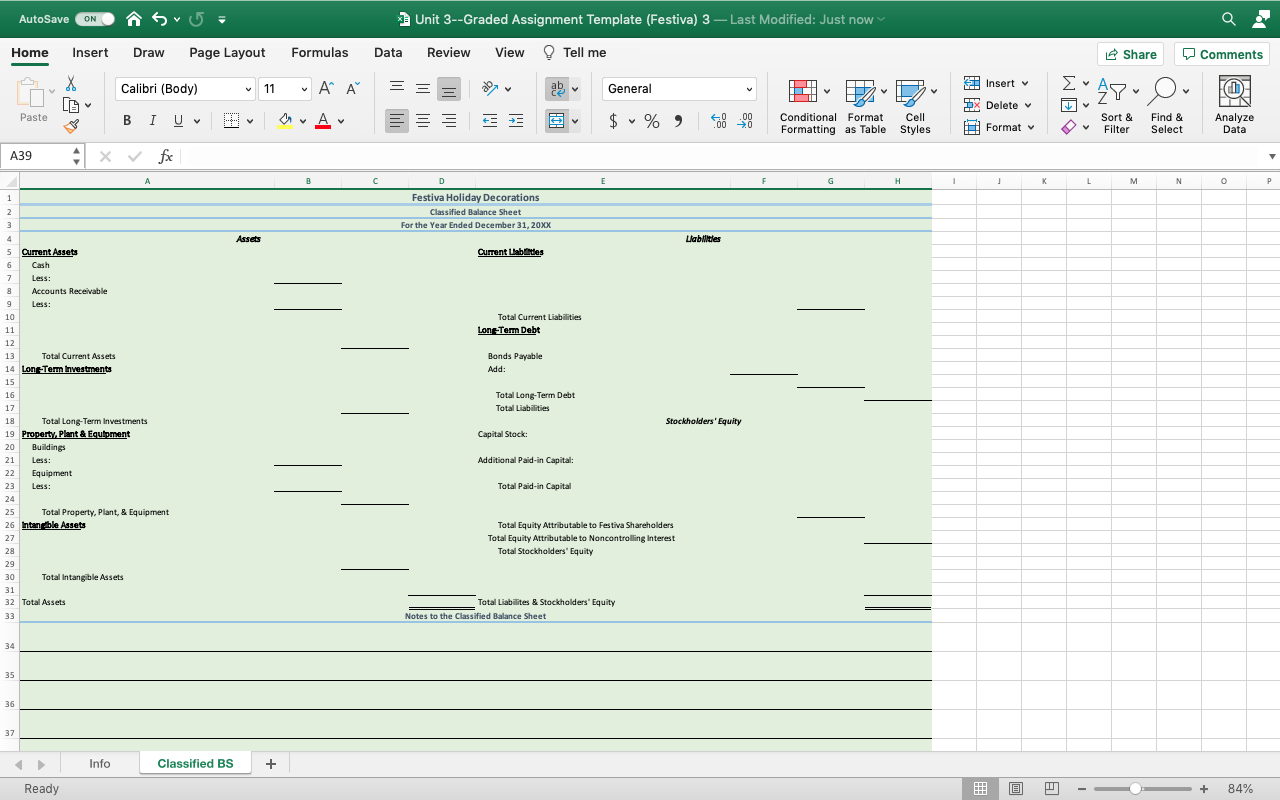Cut selection with scissors icon
The height and width of the screenshot is (800, 1280).
tap(71, 84)
